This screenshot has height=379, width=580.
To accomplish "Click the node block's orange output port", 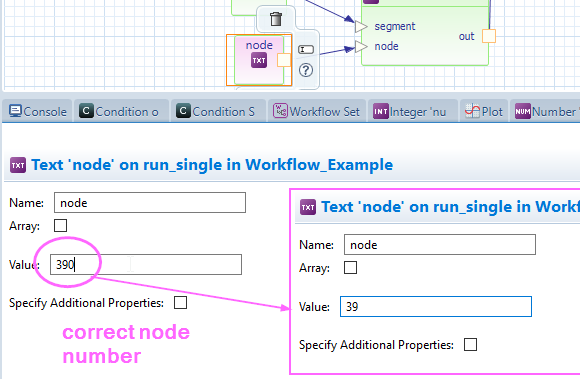I will point(284,60).
